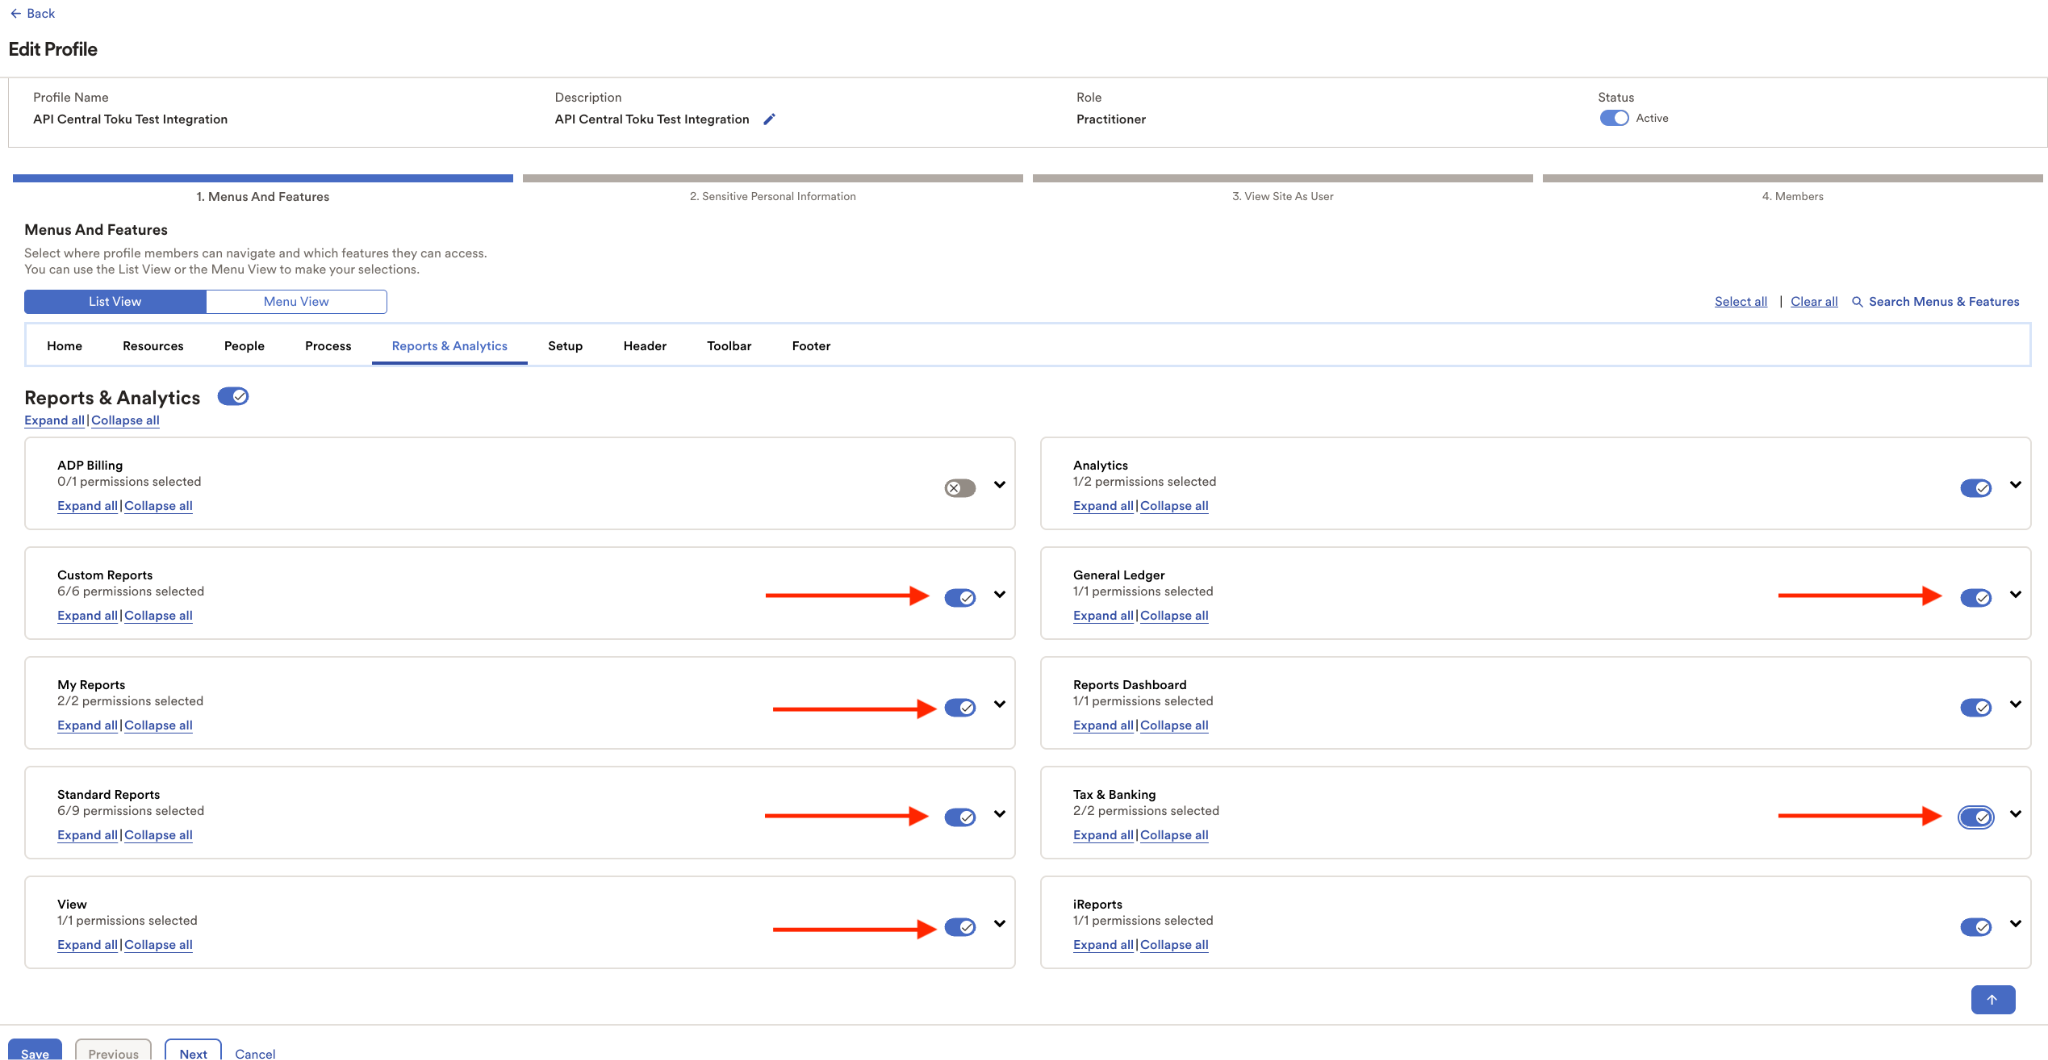Image resolution: width=2048 pixels, height=1060 pixels.
Task: Open the Header tab
Action: click(645, 346)
